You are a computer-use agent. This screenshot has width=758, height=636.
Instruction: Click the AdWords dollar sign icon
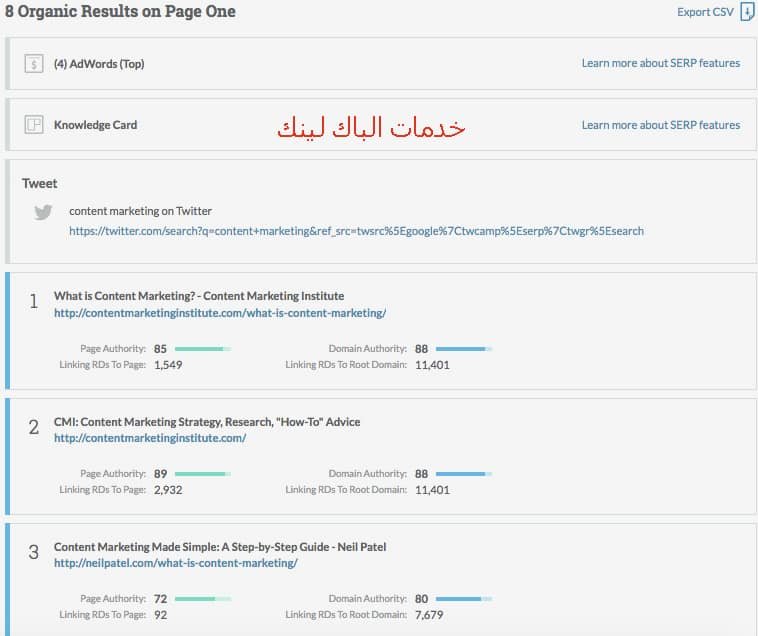(x=34, y=64)
